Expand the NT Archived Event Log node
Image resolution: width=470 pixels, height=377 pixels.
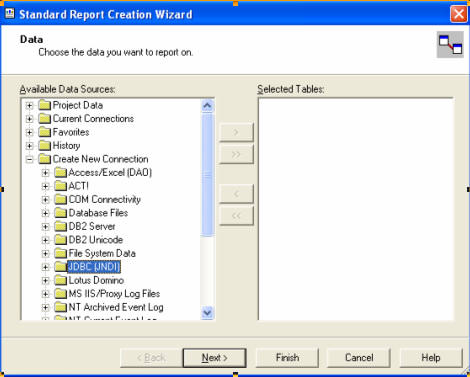coord(45,307)
